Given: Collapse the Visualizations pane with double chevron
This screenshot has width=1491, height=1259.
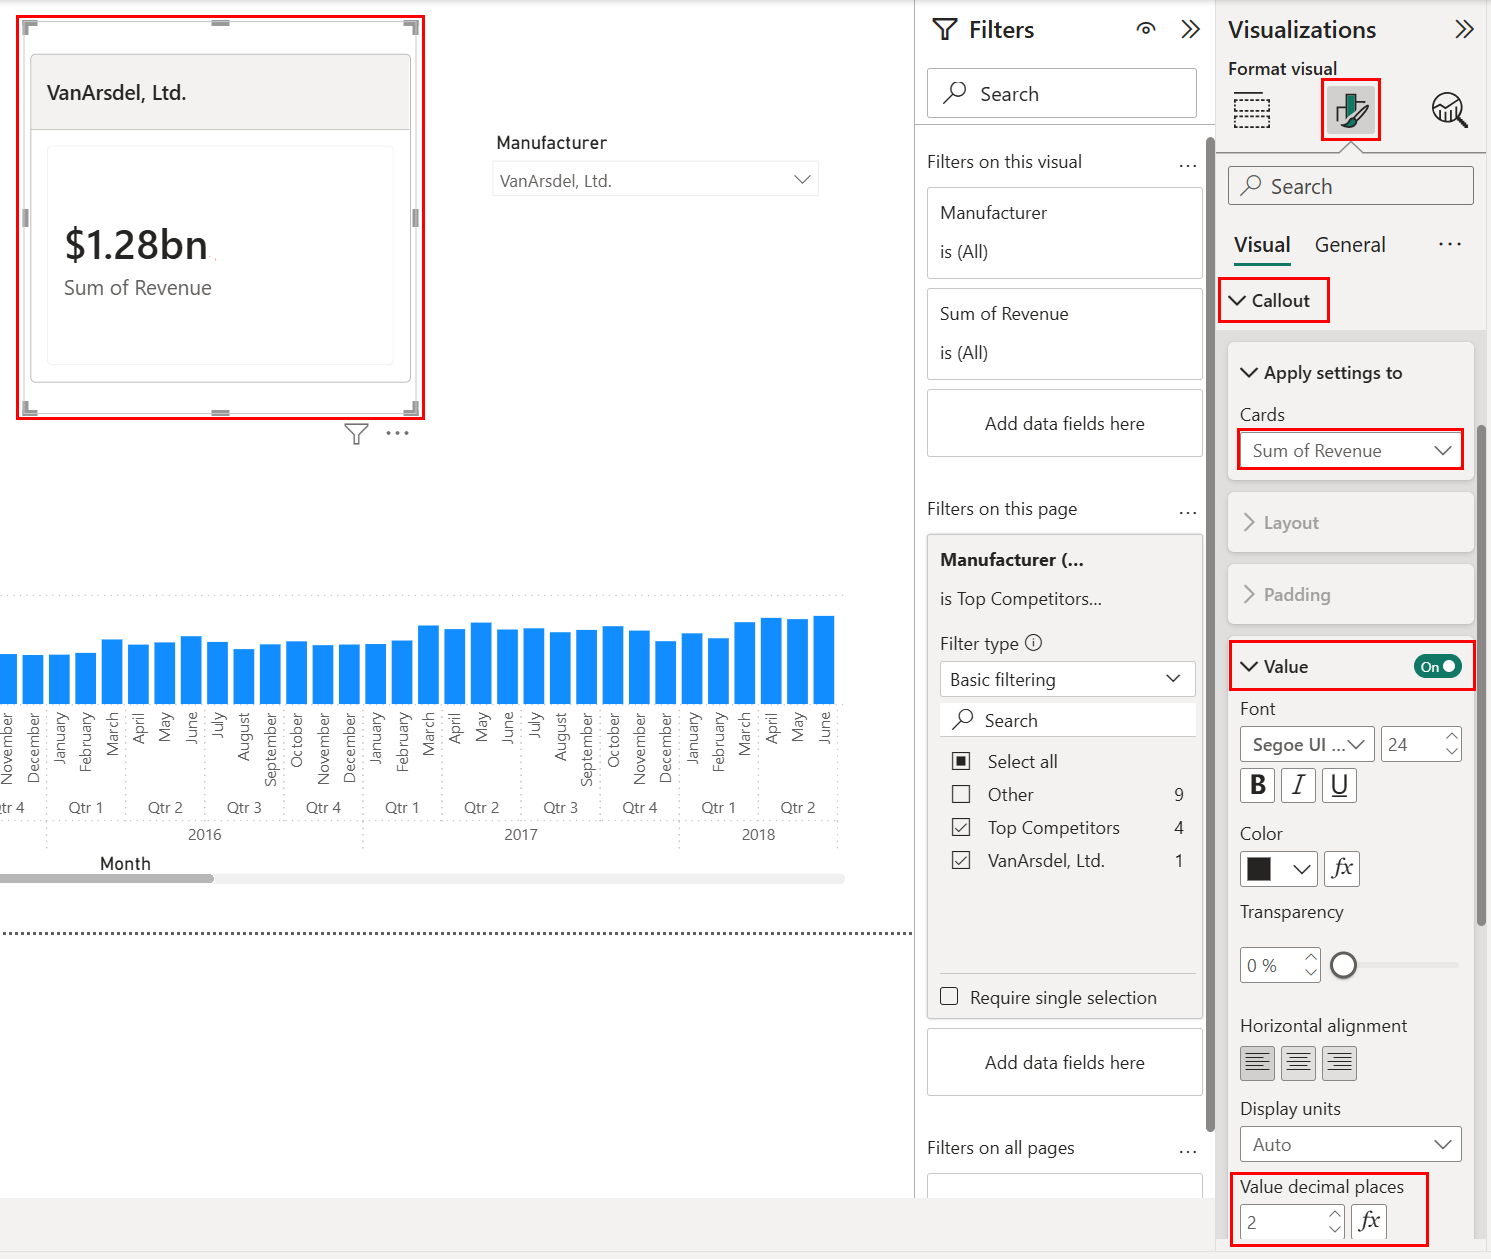Looking at the screenshot, I should (1464, 29).
